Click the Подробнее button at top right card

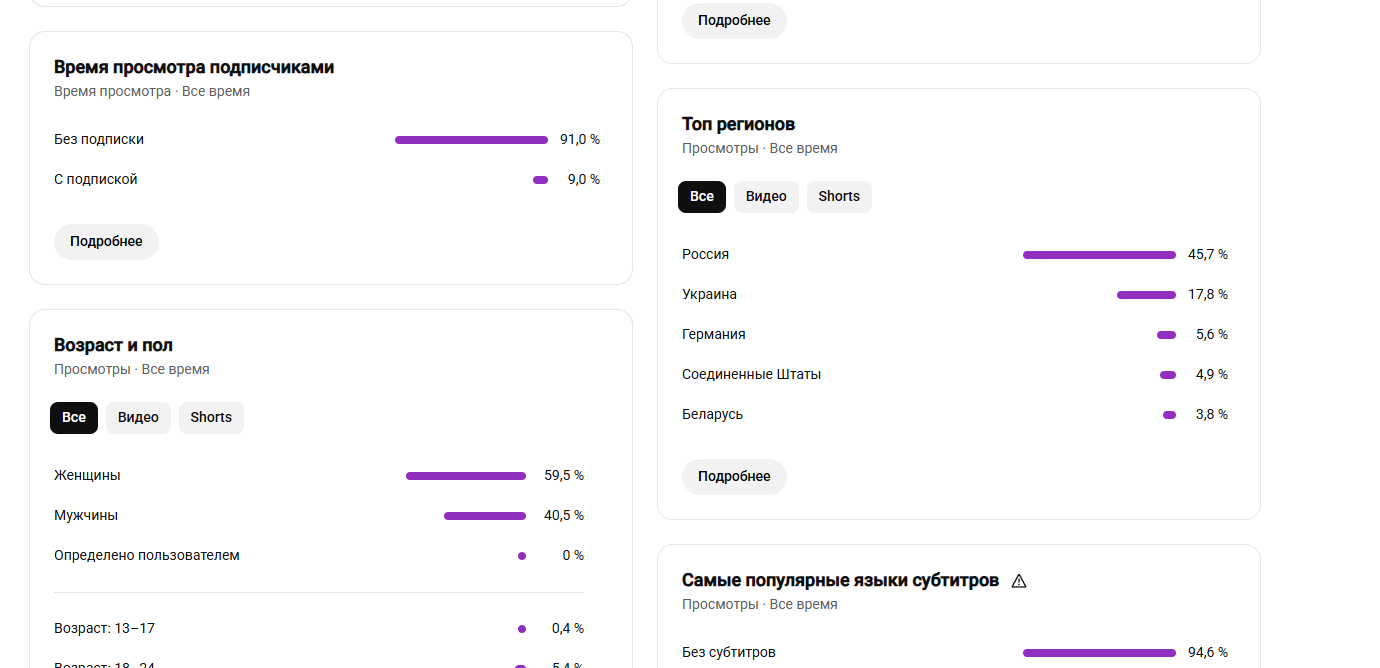(734, 21)
